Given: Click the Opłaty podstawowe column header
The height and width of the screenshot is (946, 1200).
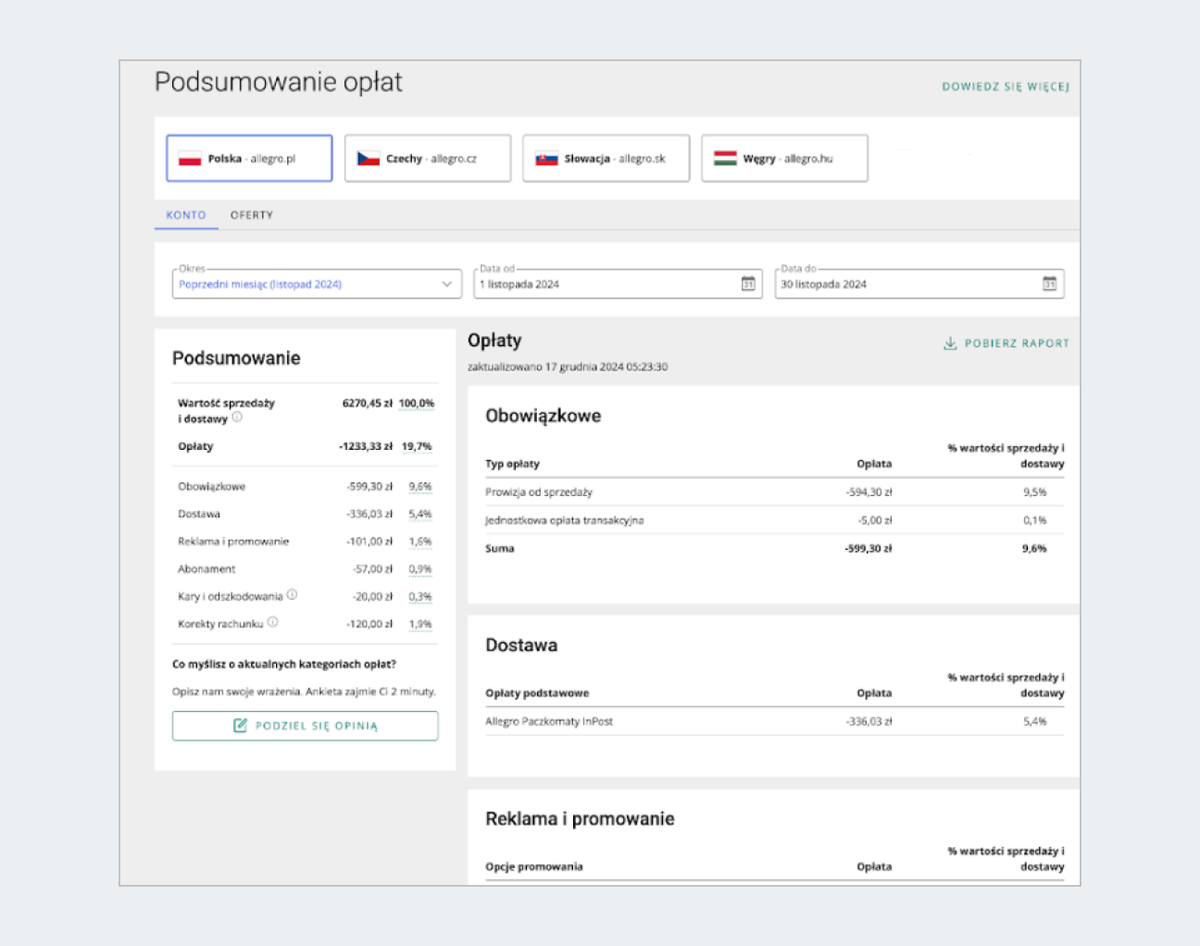Looking at the screenshot, I should [x=537, y=693].
